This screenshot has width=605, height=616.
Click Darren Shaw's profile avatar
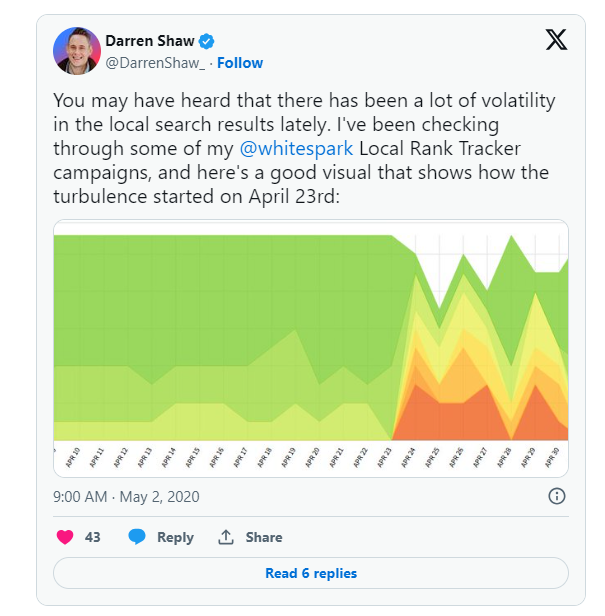click(x=77, y=51)
